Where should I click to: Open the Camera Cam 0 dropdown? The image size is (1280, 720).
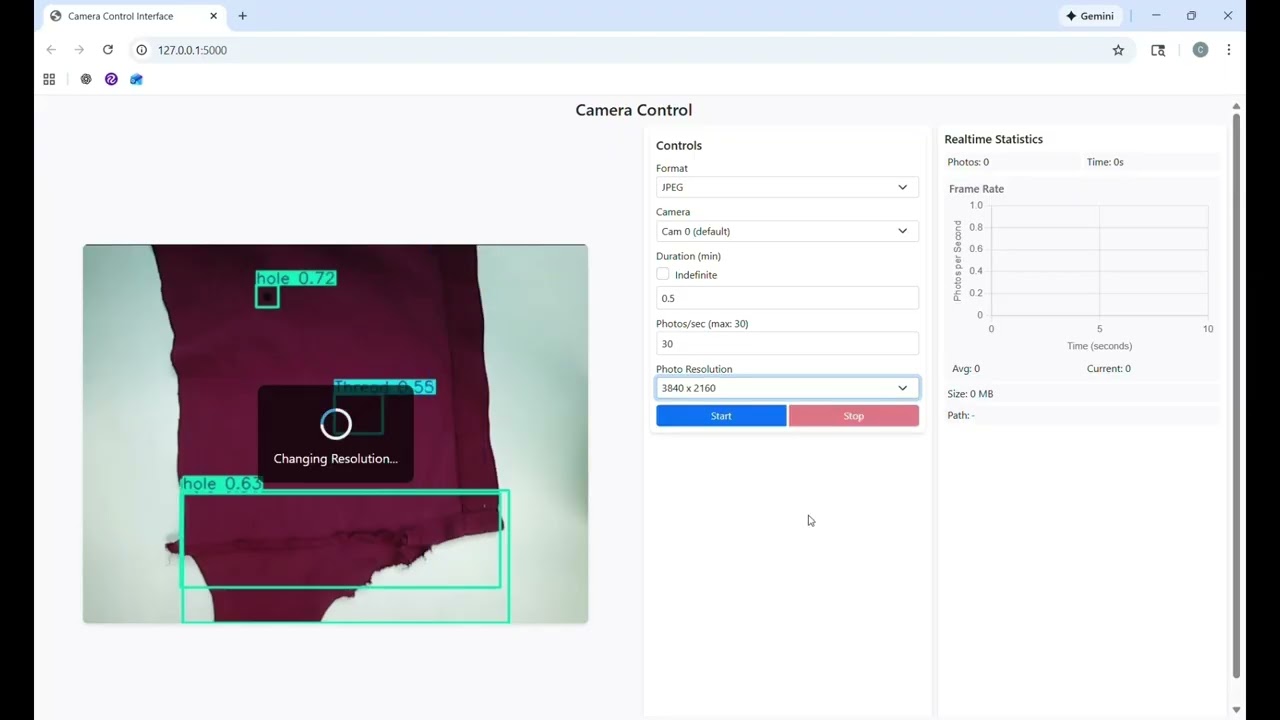tap(787, 231)
